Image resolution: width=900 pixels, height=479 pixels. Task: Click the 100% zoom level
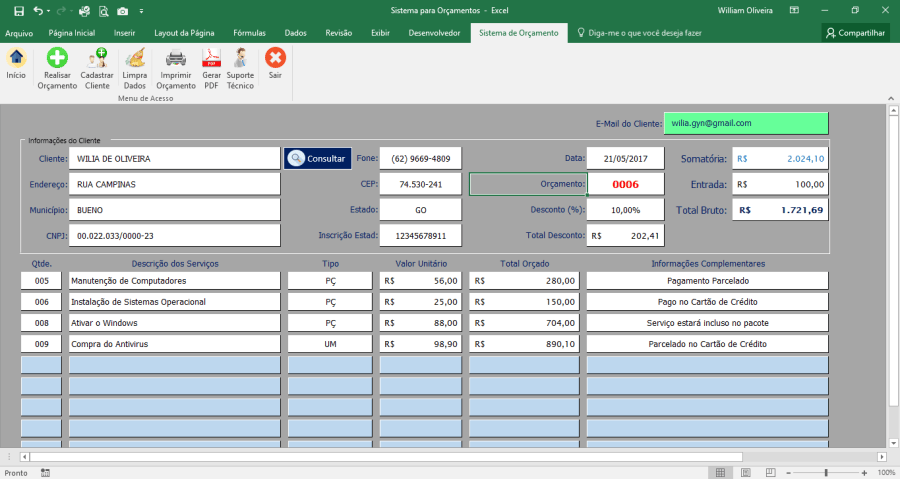click(886, 473)
